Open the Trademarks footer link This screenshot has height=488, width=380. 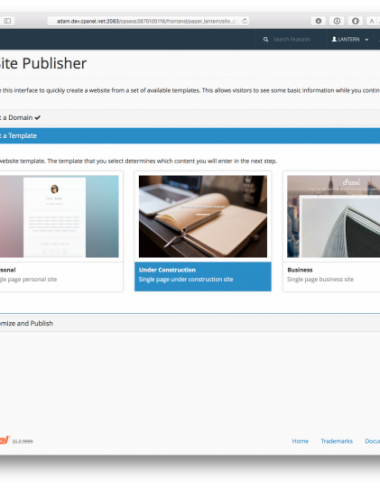337,441
